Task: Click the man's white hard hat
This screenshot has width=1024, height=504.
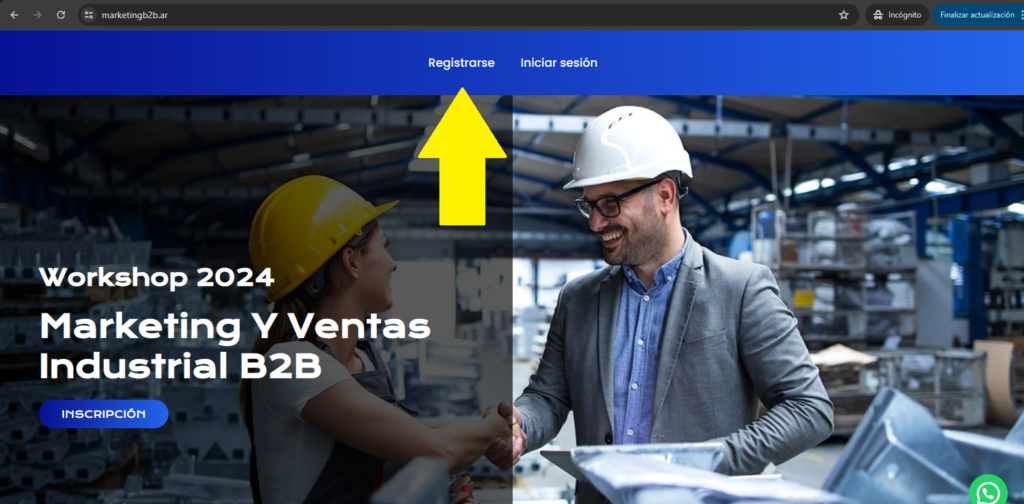Action: coord(628,148)
